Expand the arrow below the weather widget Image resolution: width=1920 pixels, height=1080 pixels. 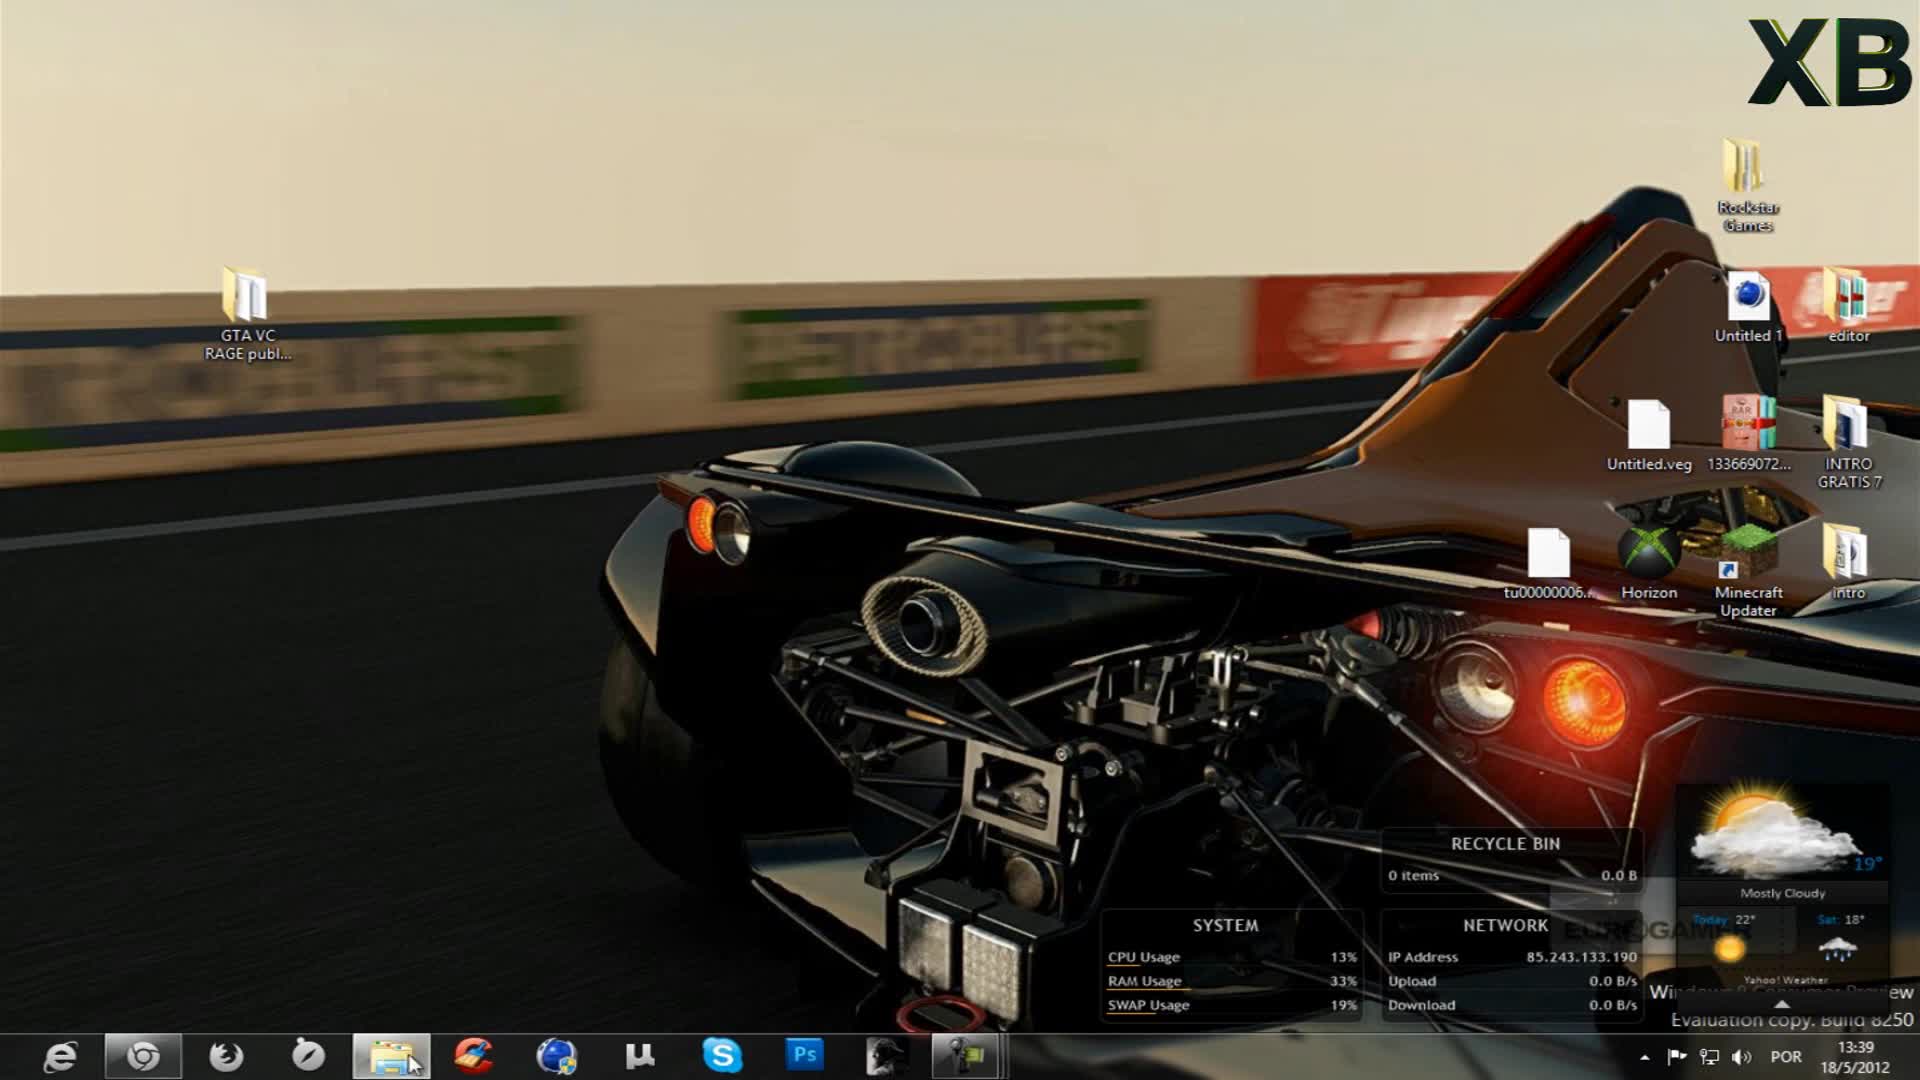point(1782,1004)
